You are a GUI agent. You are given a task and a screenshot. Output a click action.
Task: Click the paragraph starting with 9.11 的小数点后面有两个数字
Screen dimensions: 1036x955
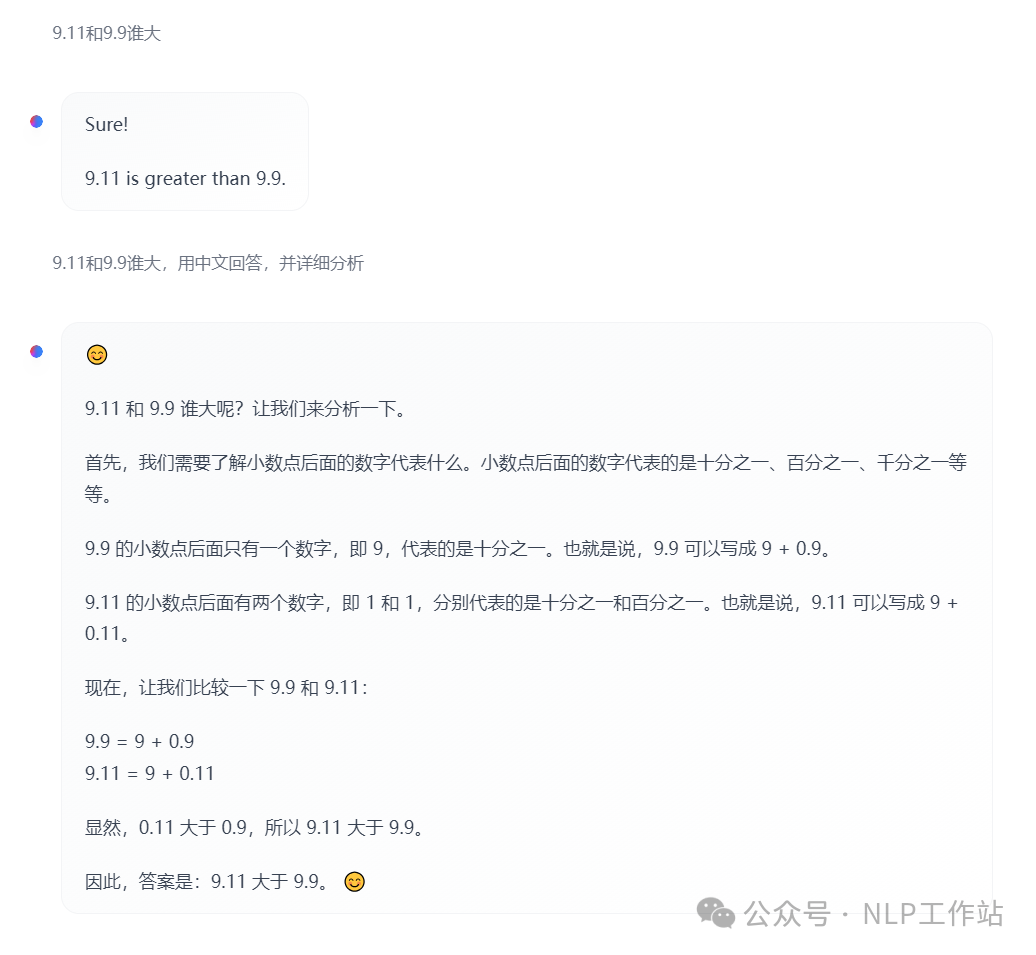(521, 618)
